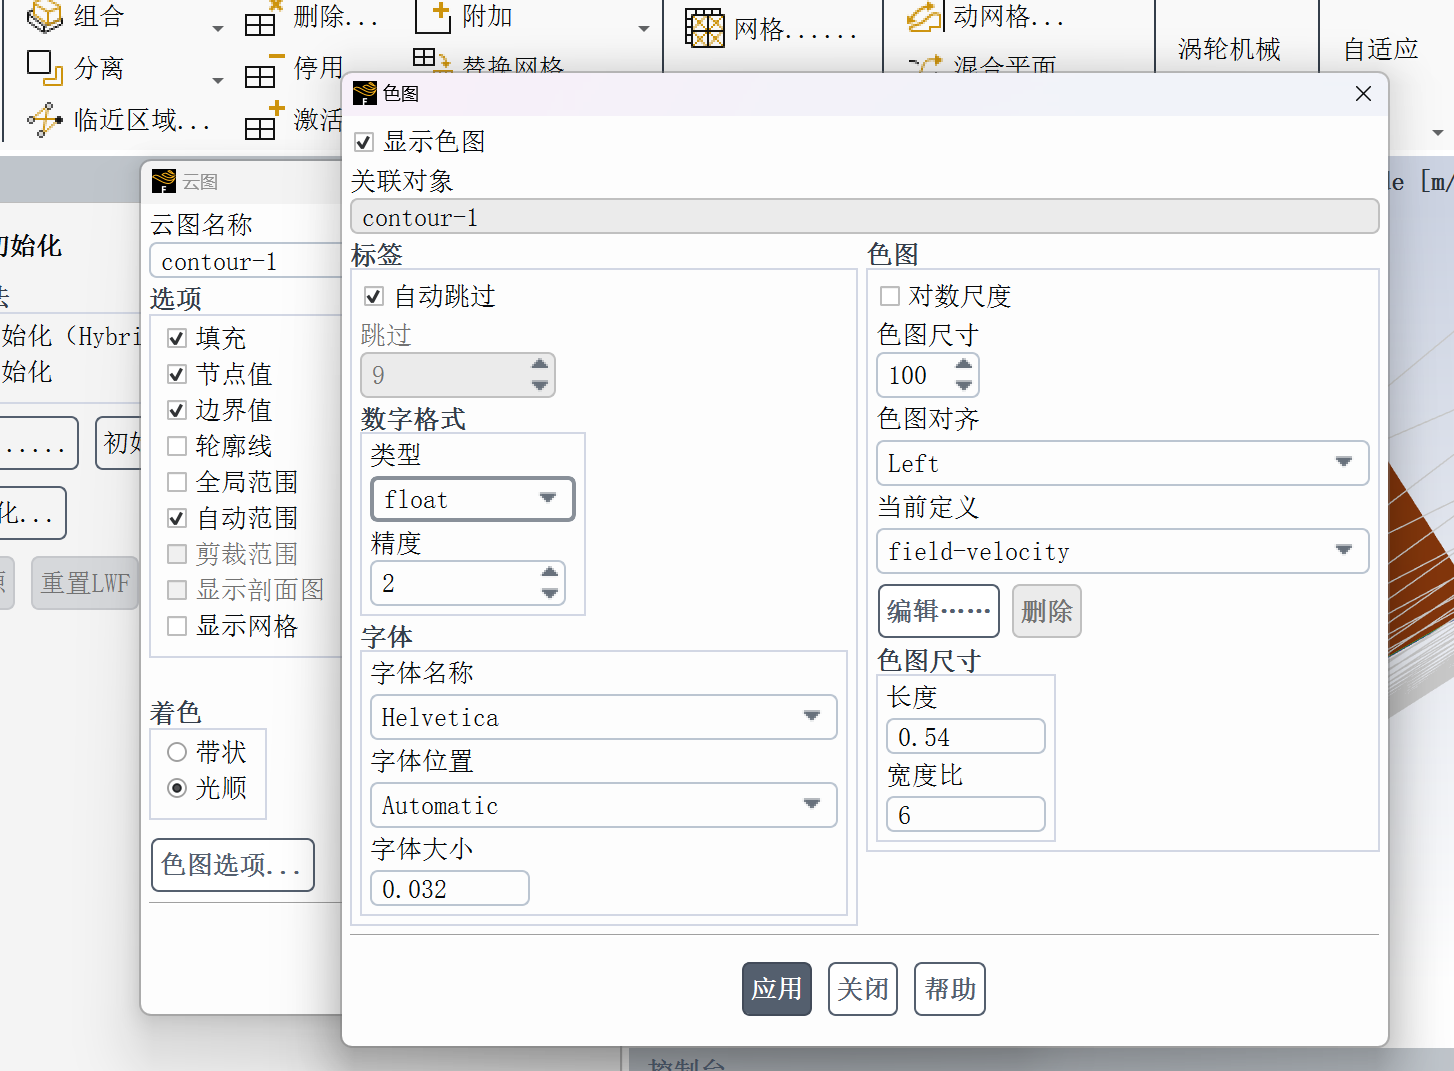Expand the 组合 dropdown arrow
This screenshot has width=1454, height=1071.
click(x=218, y=29)
